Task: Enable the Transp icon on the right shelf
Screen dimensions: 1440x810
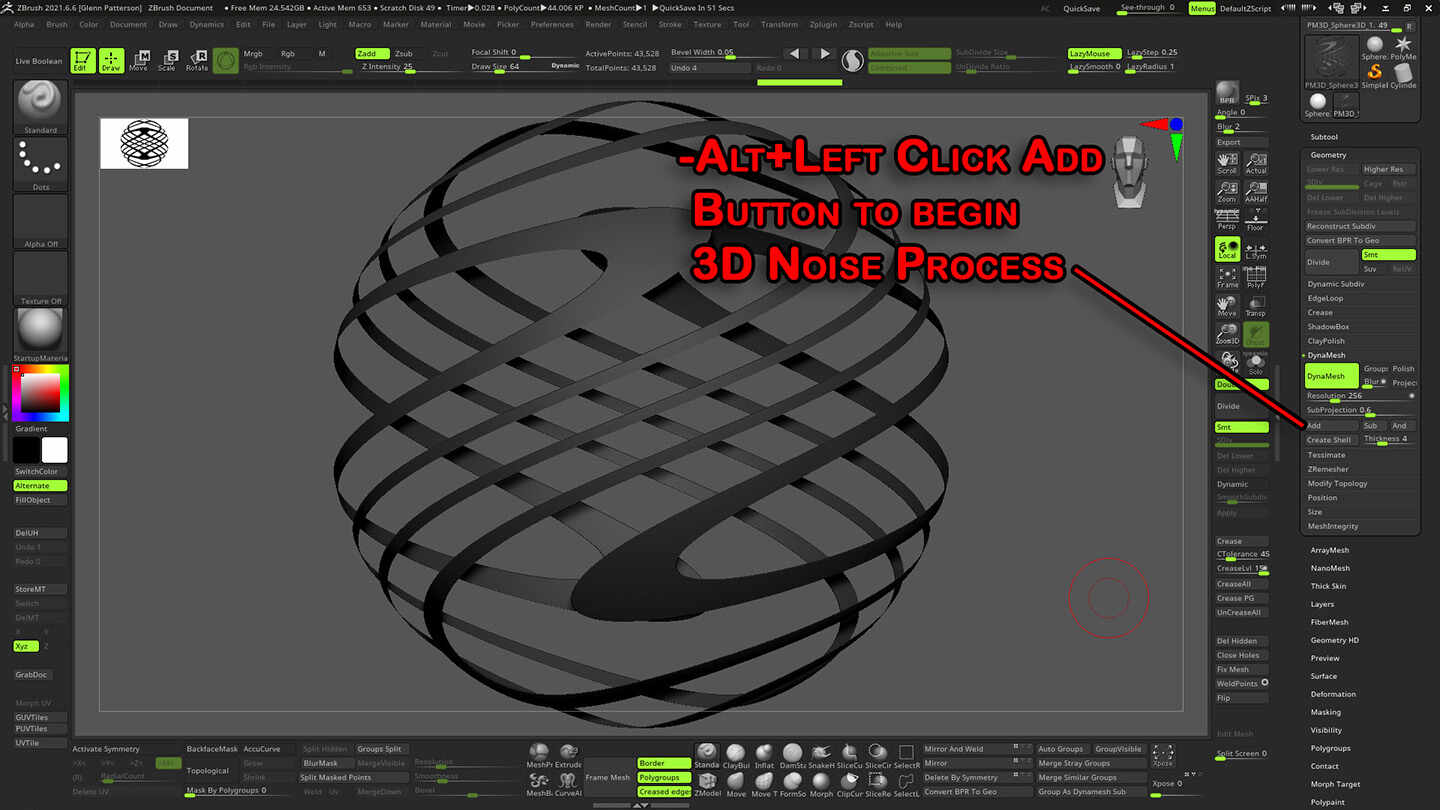Action: (x=1255, y=307)
